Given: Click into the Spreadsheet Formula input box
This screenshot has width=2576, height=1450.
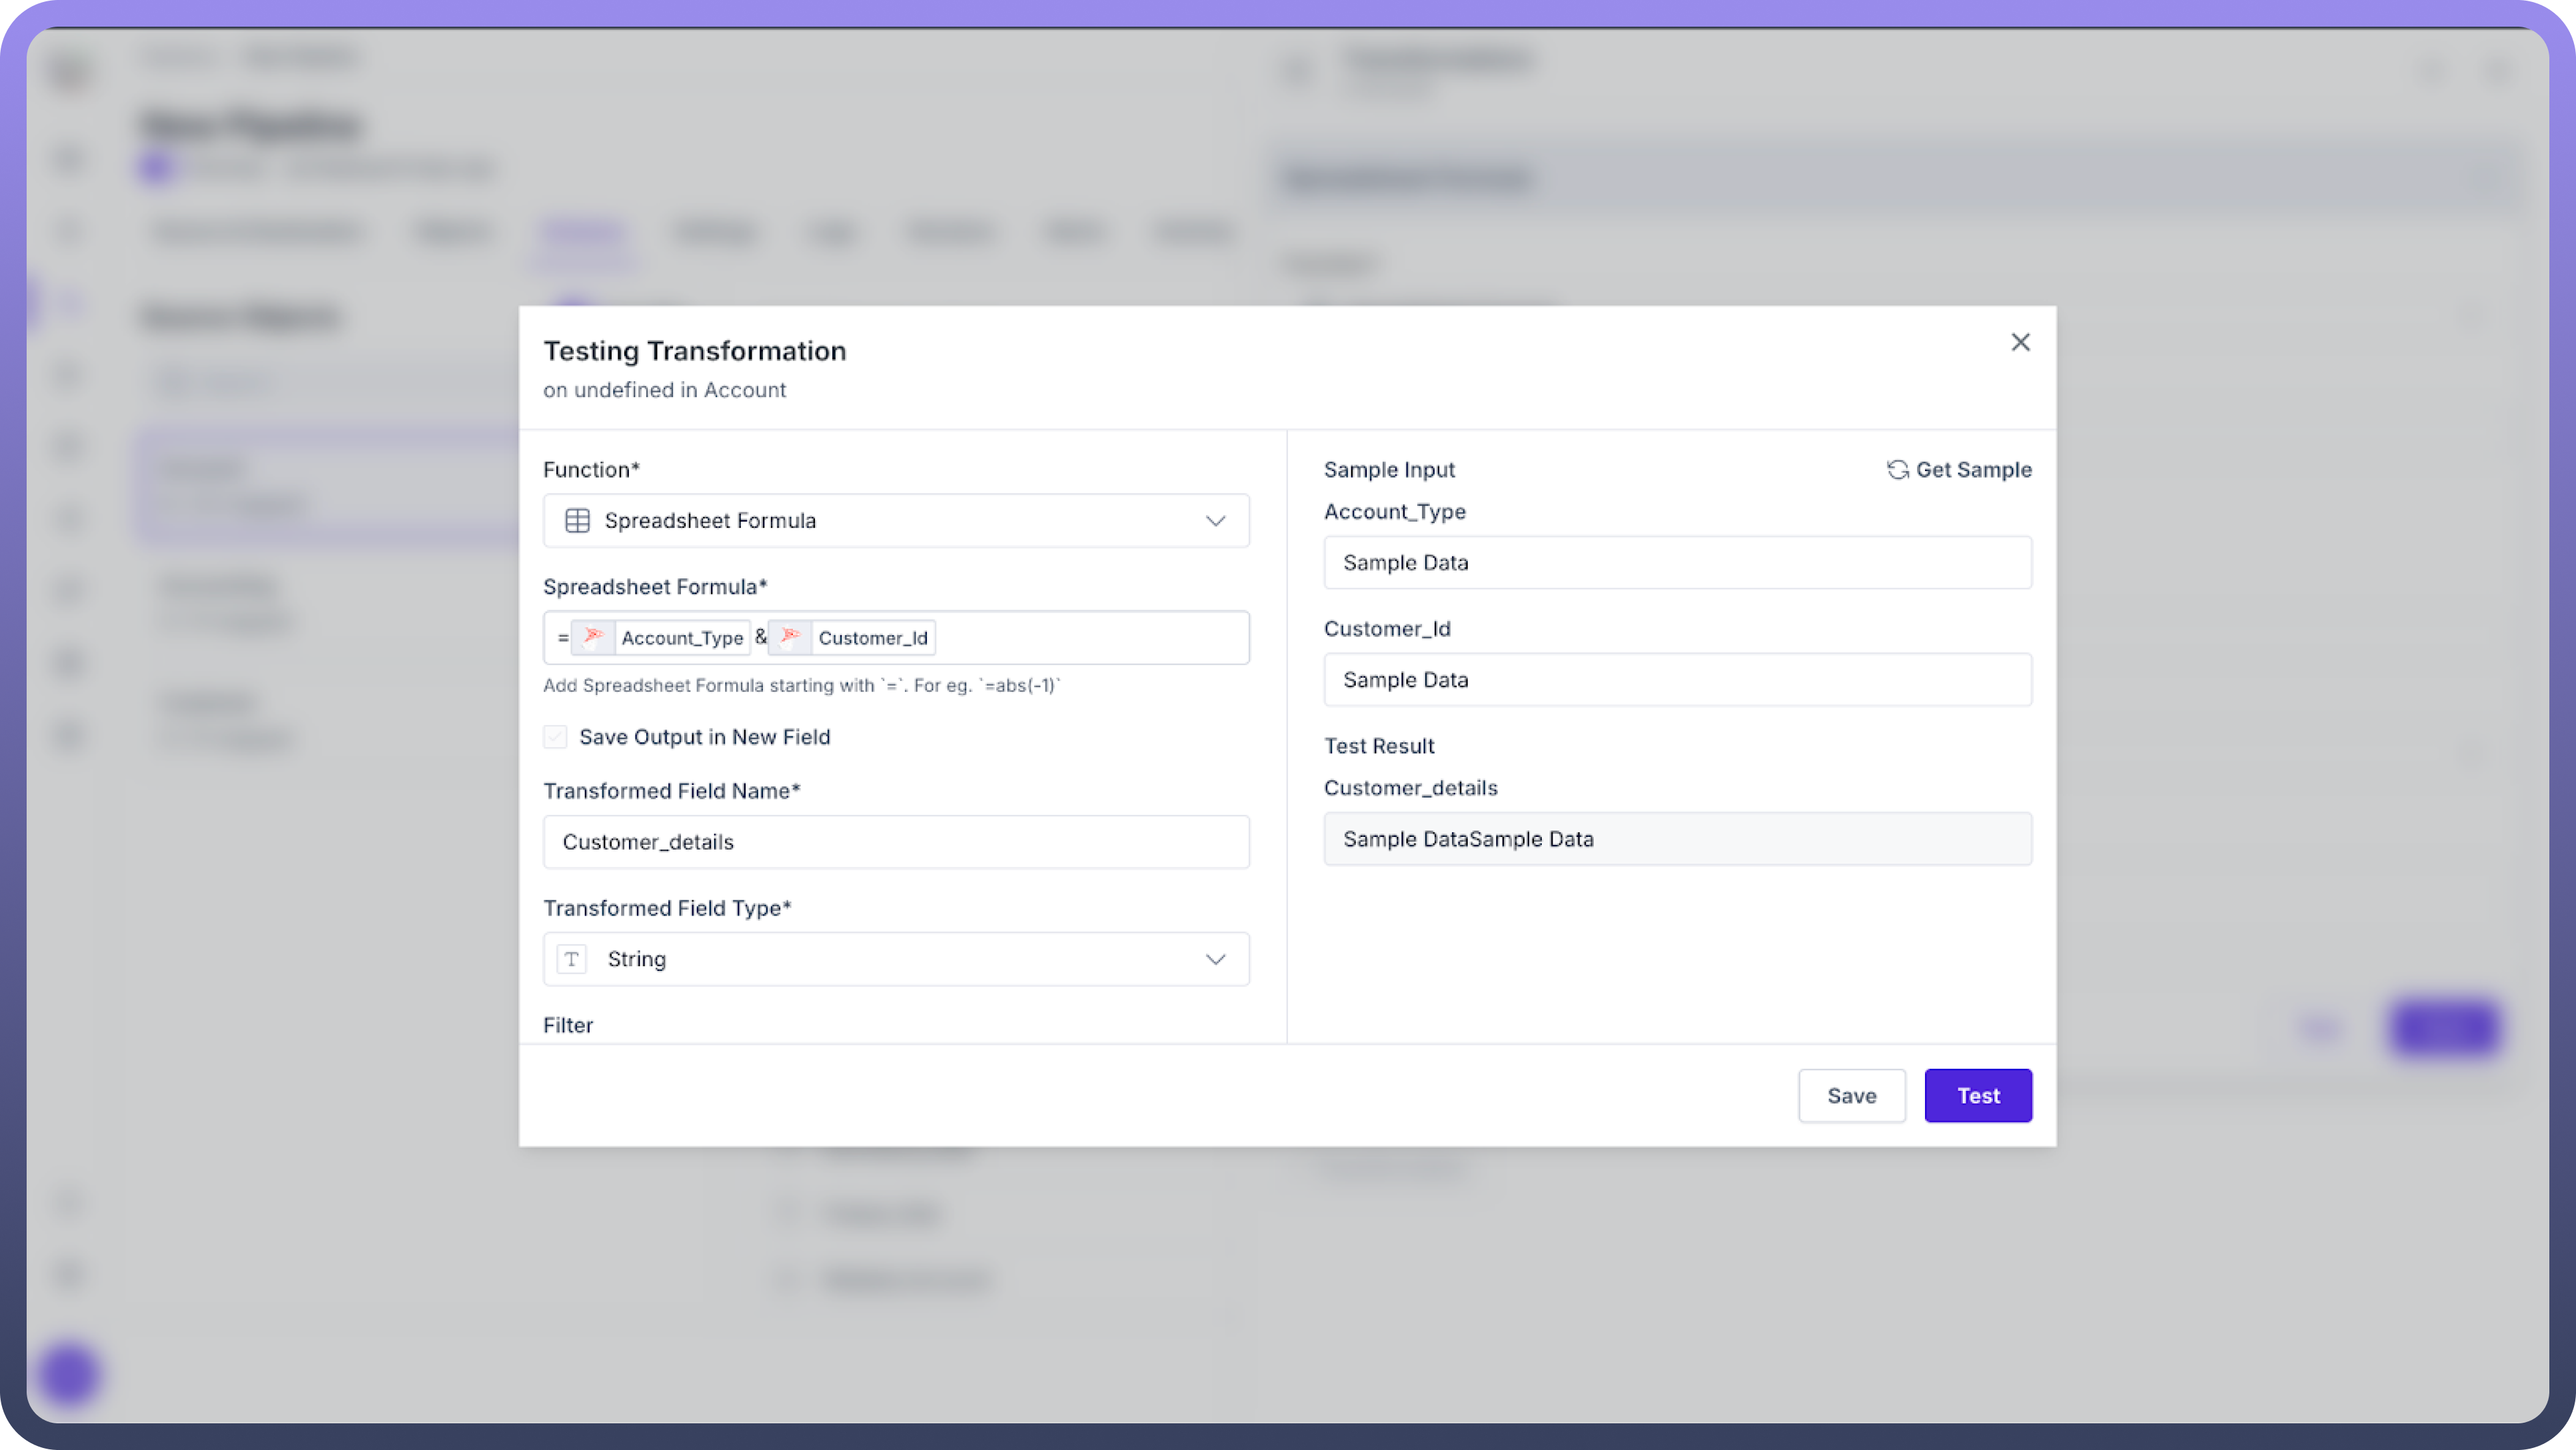Looking at the screenshot, I should point(1090,638).
